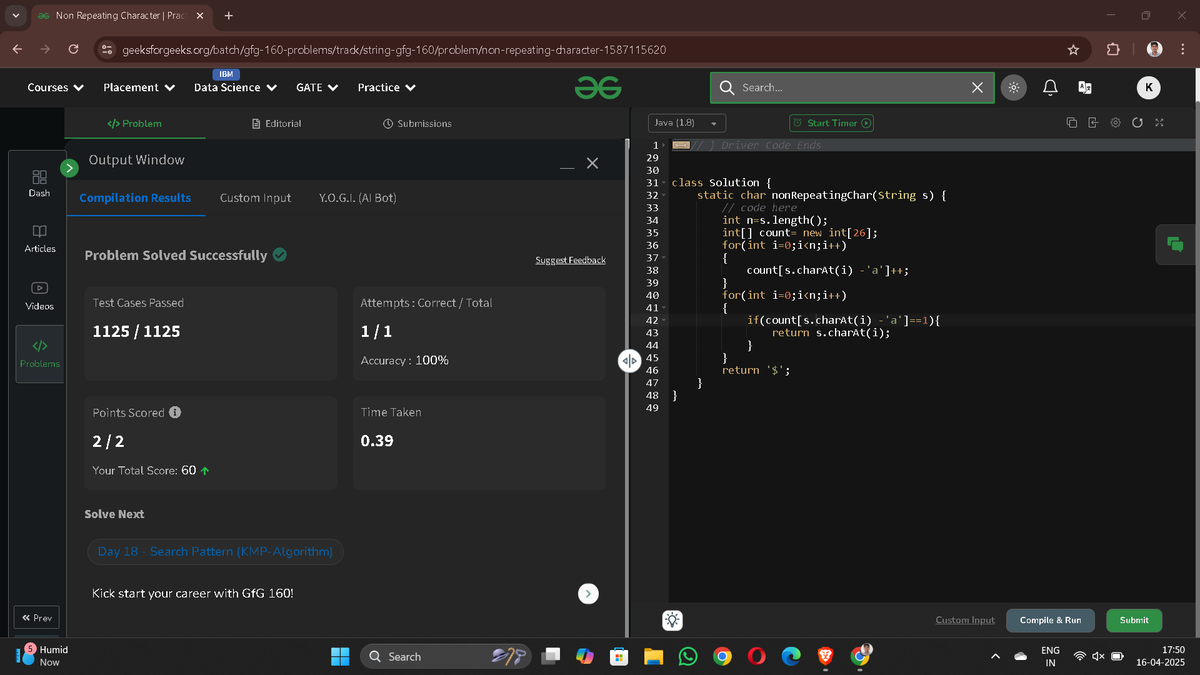The image size is (1200, 675).
Task: Open the language translate icon
Action: (x=1084, y=88)
